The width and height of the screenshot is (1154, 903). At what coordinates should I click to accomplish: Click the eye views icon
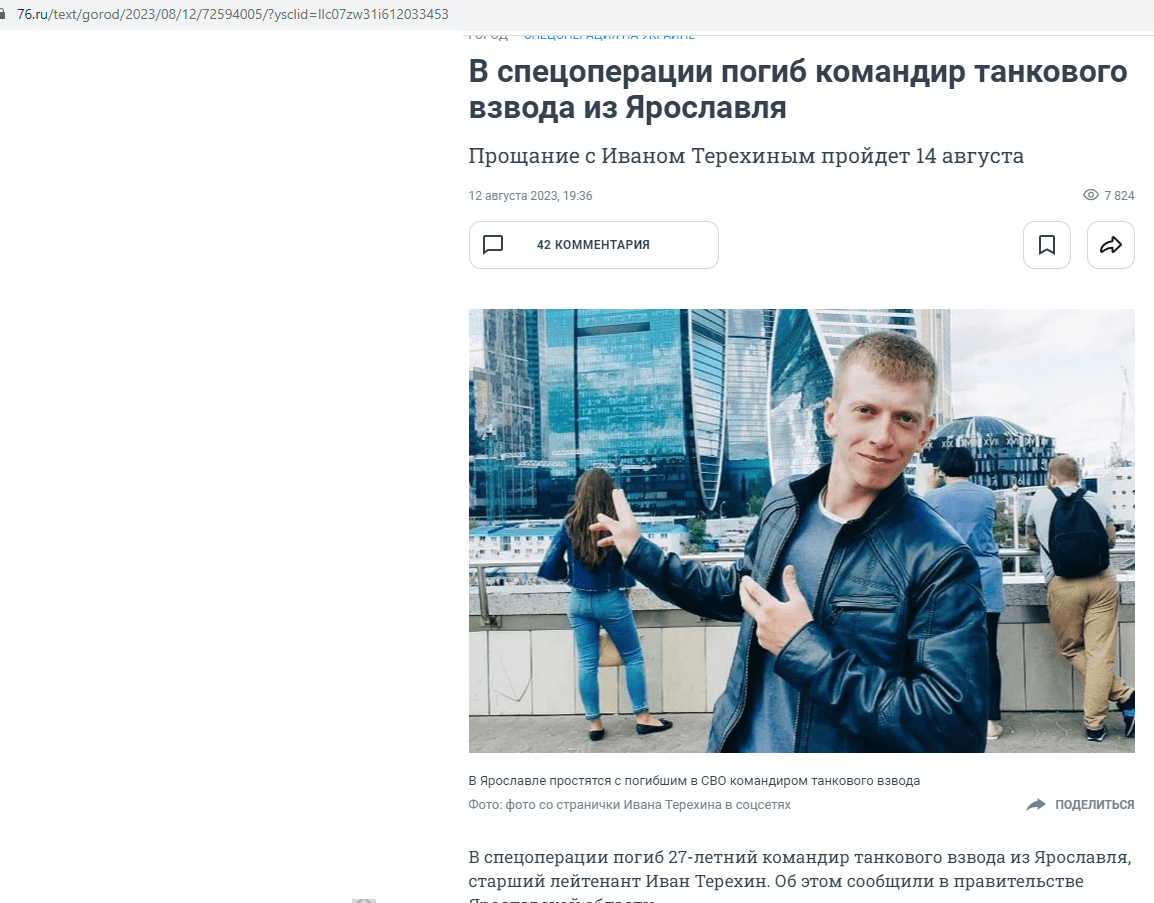tap(1091, 195)
